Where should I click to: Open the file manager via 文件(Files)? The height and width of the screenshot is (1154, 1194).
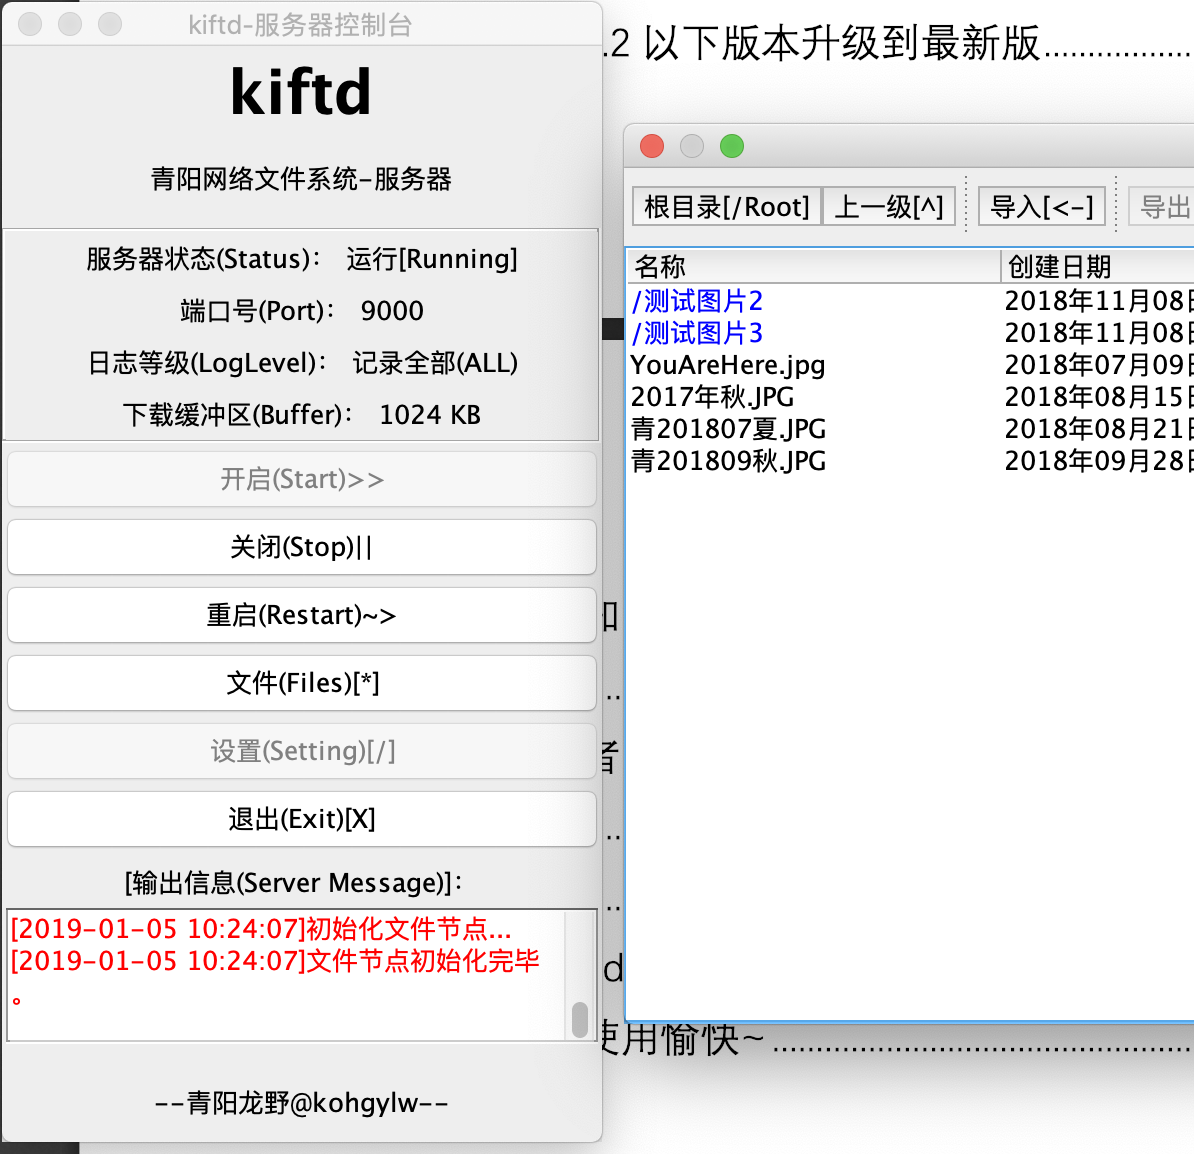click(301, 683)
